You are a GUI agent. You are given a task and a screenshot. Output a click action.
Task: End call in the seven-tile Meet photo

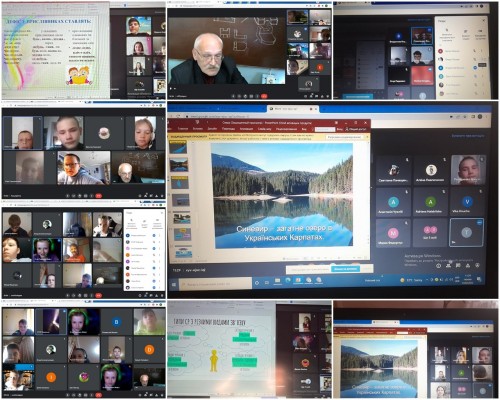[x=99, y=196]
